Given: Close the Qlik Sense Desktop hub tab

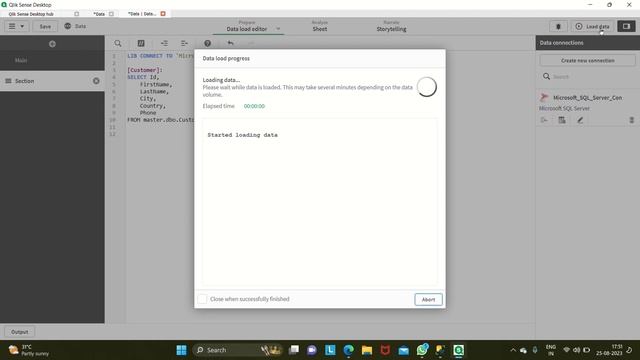Looking at the screenshot, I should point(76,14).
